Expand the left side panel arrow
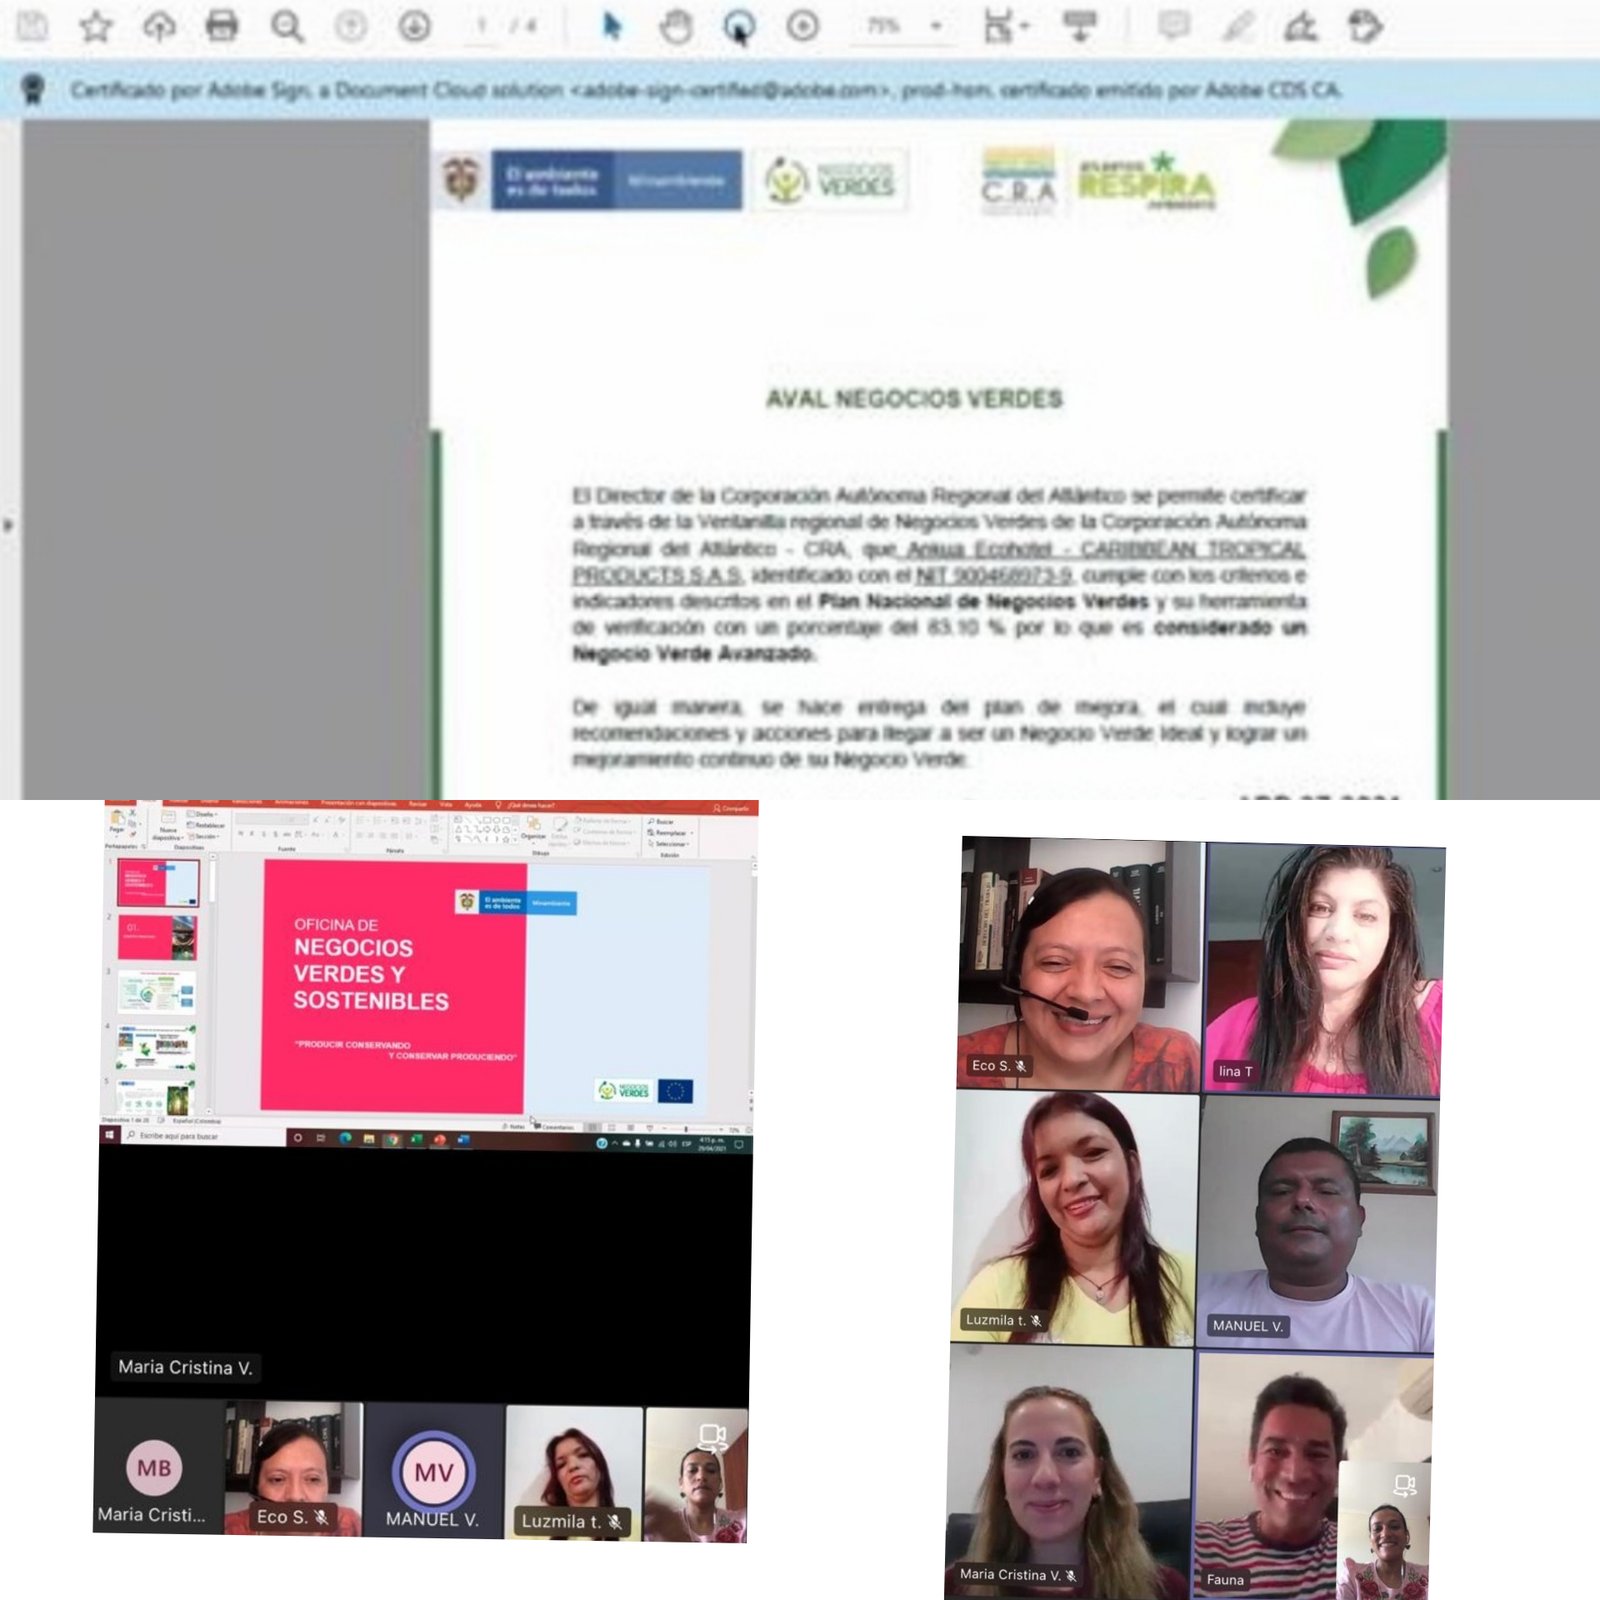 click(9, 524)
